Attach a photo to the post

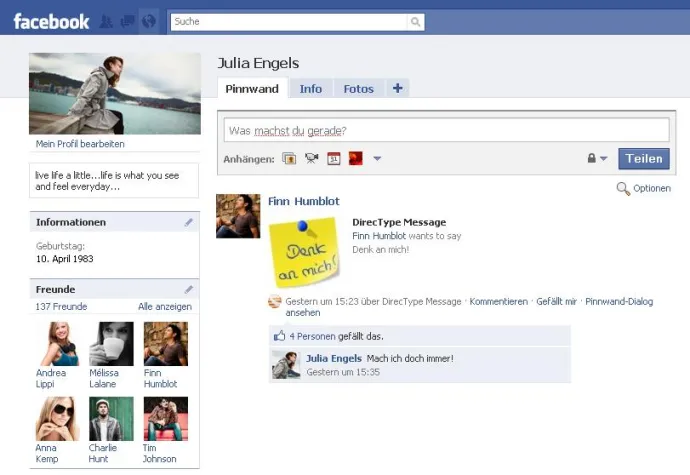tap(289, 158)
